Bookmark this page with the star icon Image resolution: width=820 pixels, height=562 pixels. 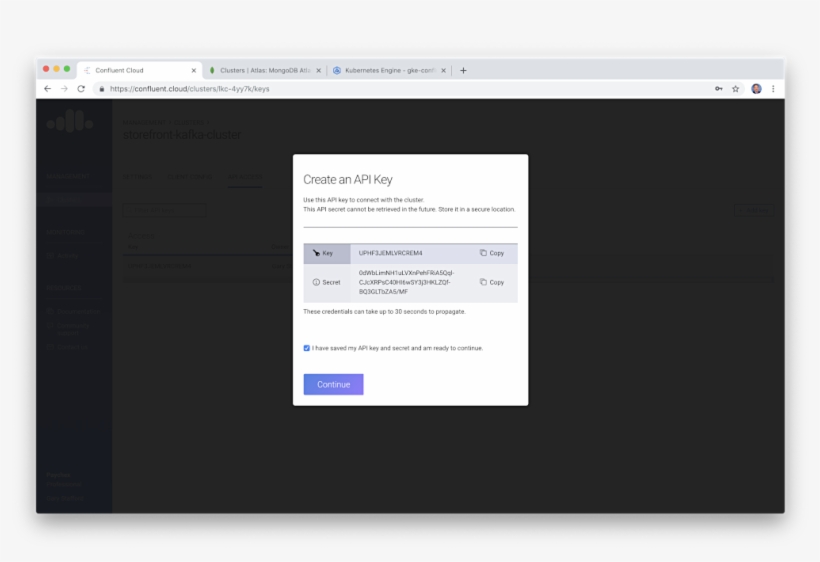click(x=736, y=89)
